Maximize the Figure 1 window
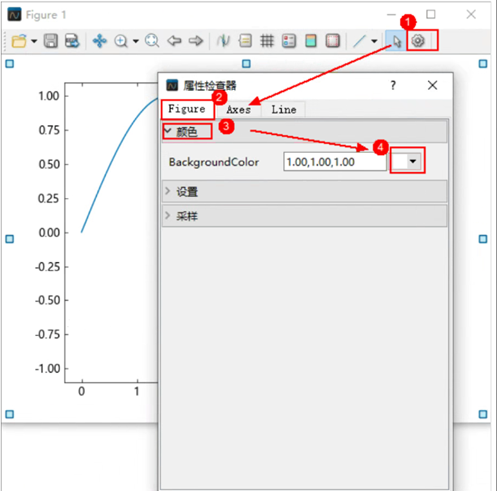This screenshot has width=497, height=491. pyautogui.click(x=431, y=14)
